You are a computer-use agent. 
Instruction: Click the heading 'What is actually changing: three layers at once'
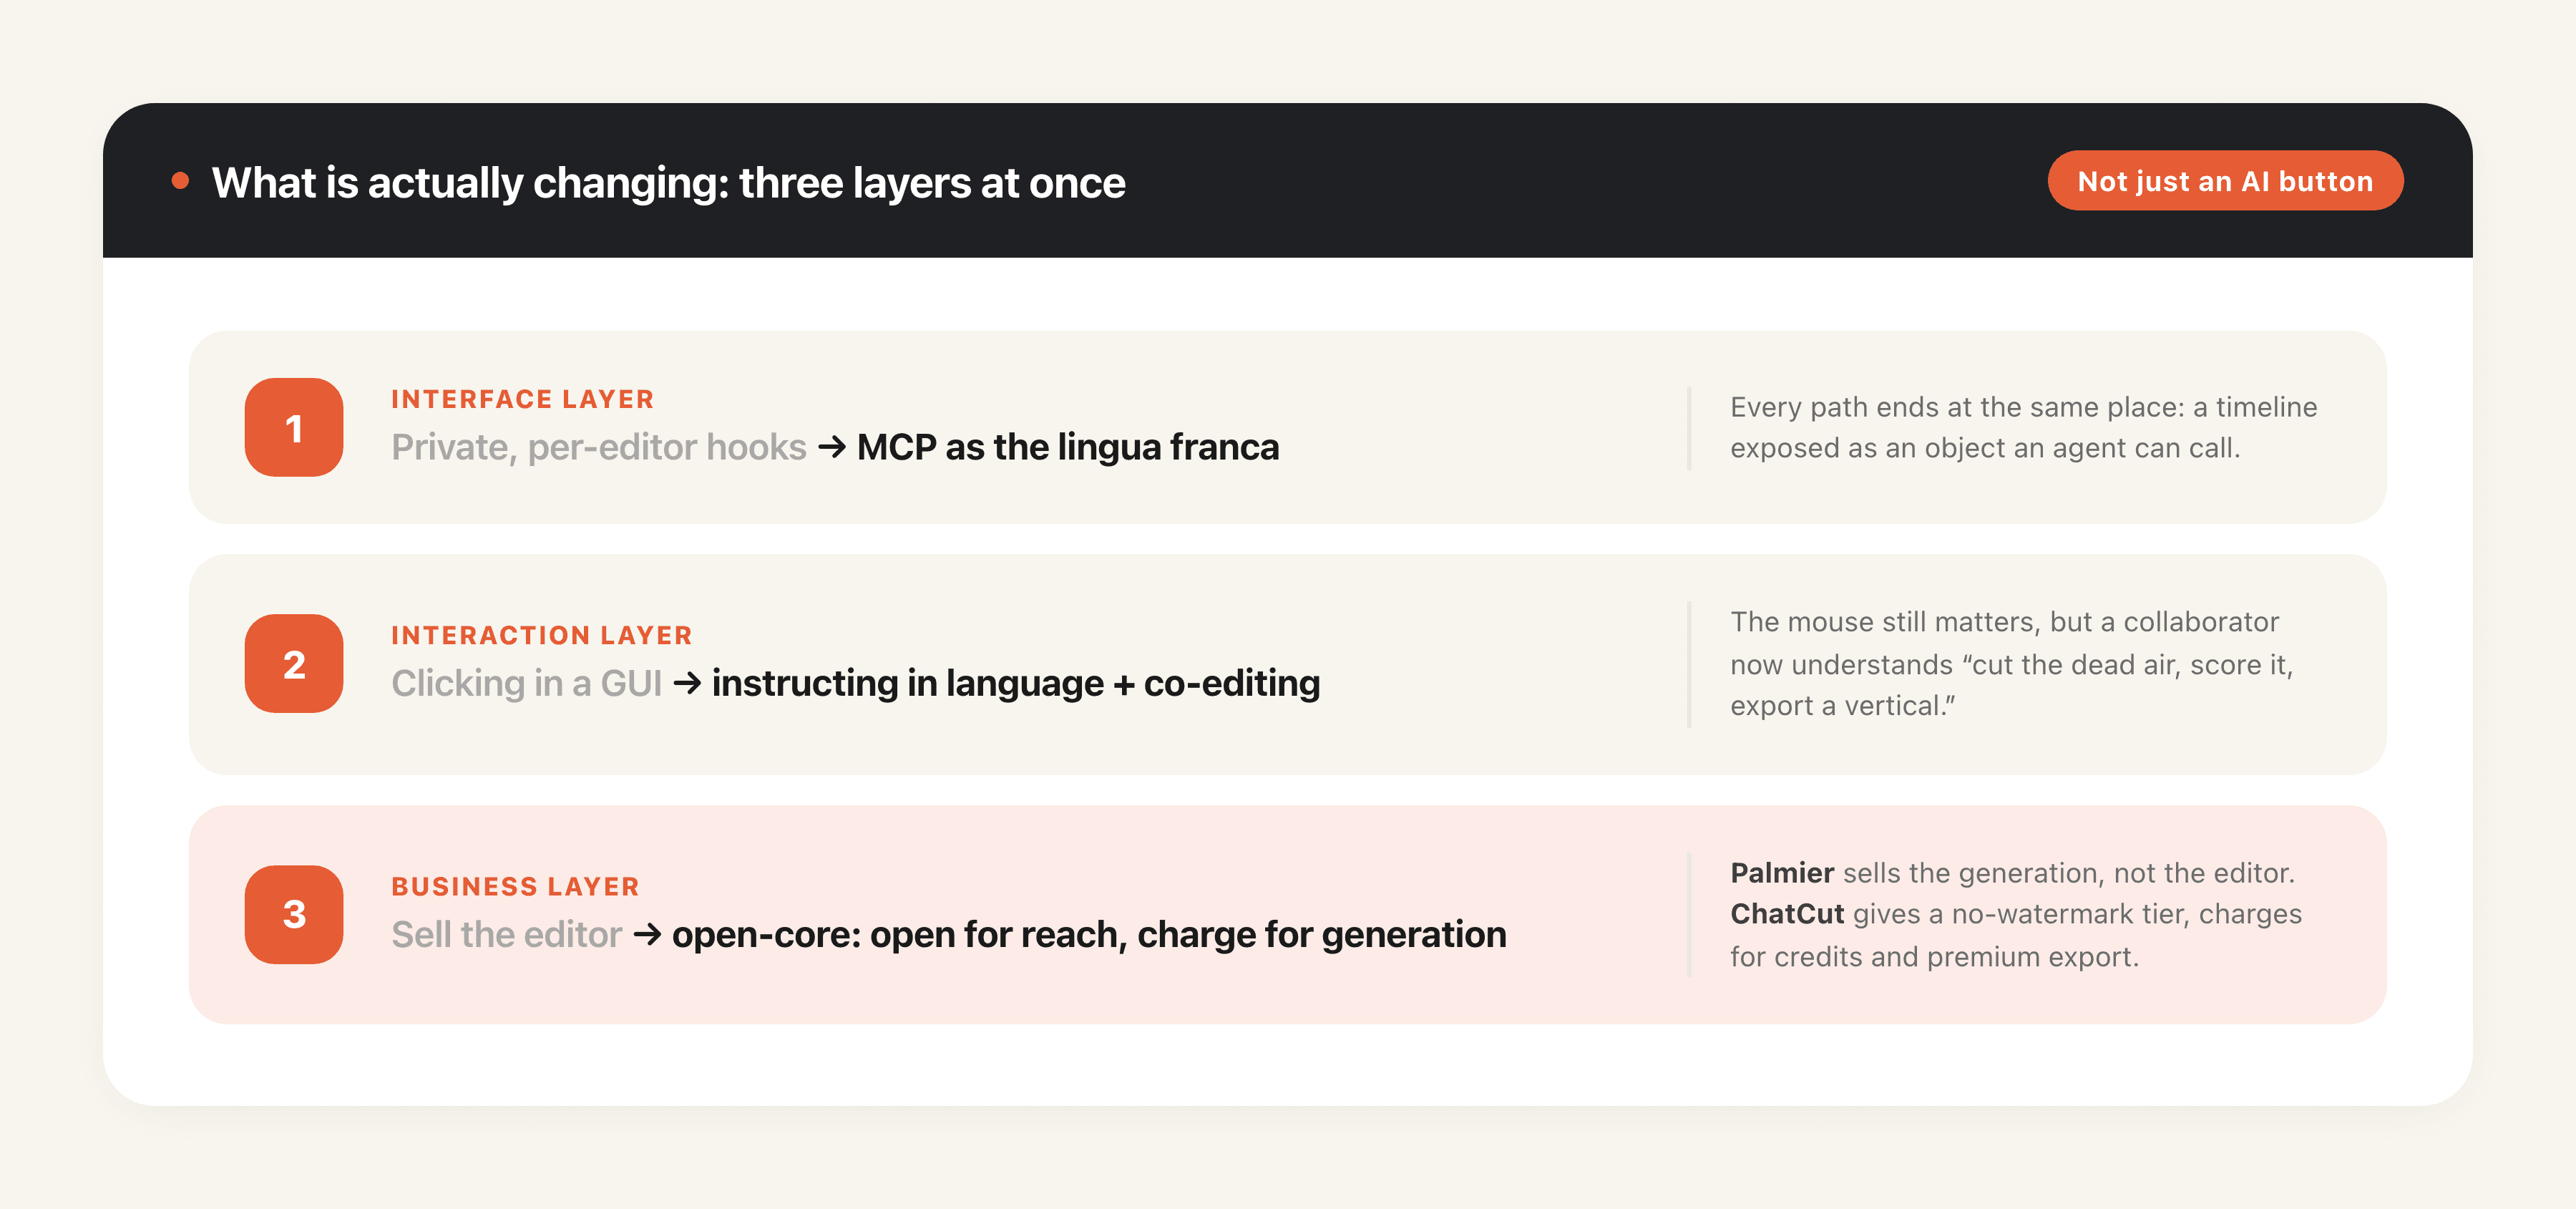[x=668, y=183]
